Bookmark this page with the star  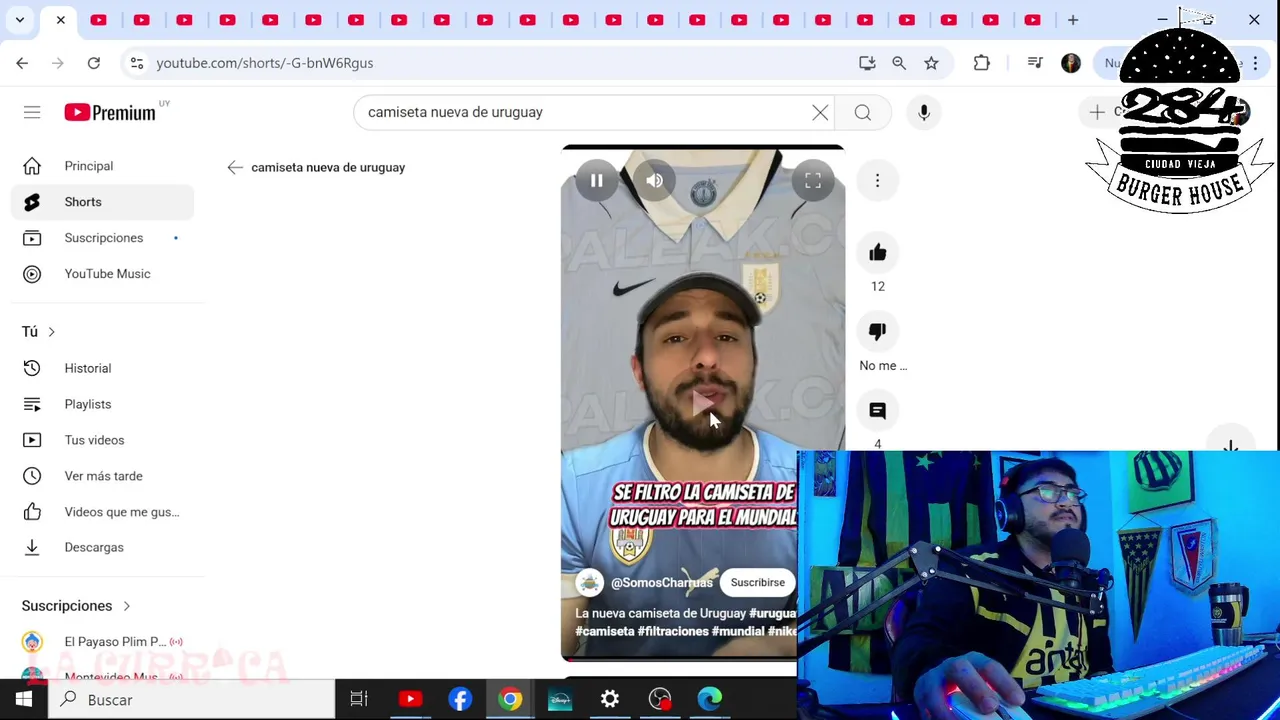pos(931,63)
